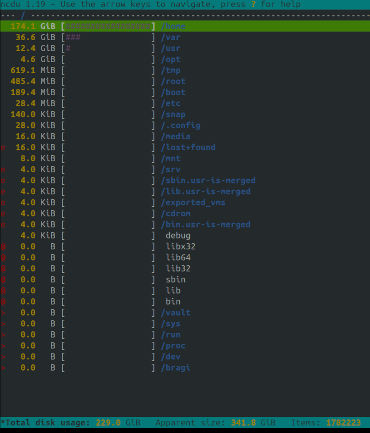Click the sbin symlink entry
370x433 pixels.
pyautogui.click(x=175, y=279)
